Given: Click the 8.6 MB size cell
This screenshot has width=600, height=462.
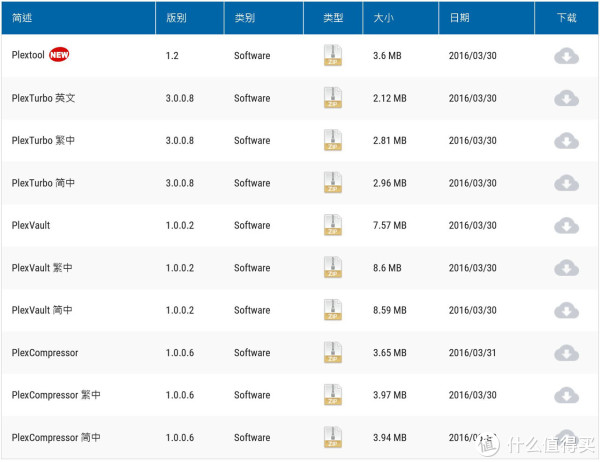Looking at the screenshot, I should click(387, 268).
